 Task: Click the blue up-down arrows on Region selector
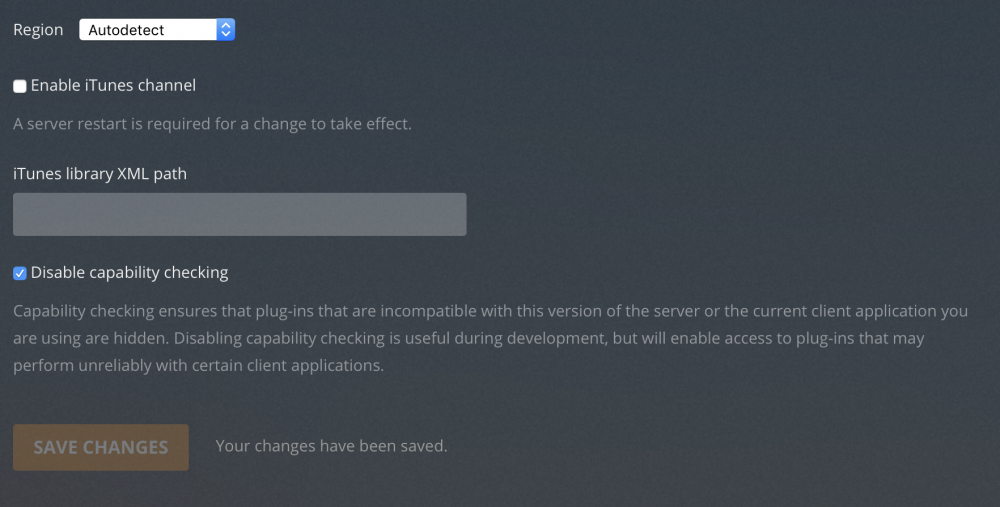click(225, 29)
